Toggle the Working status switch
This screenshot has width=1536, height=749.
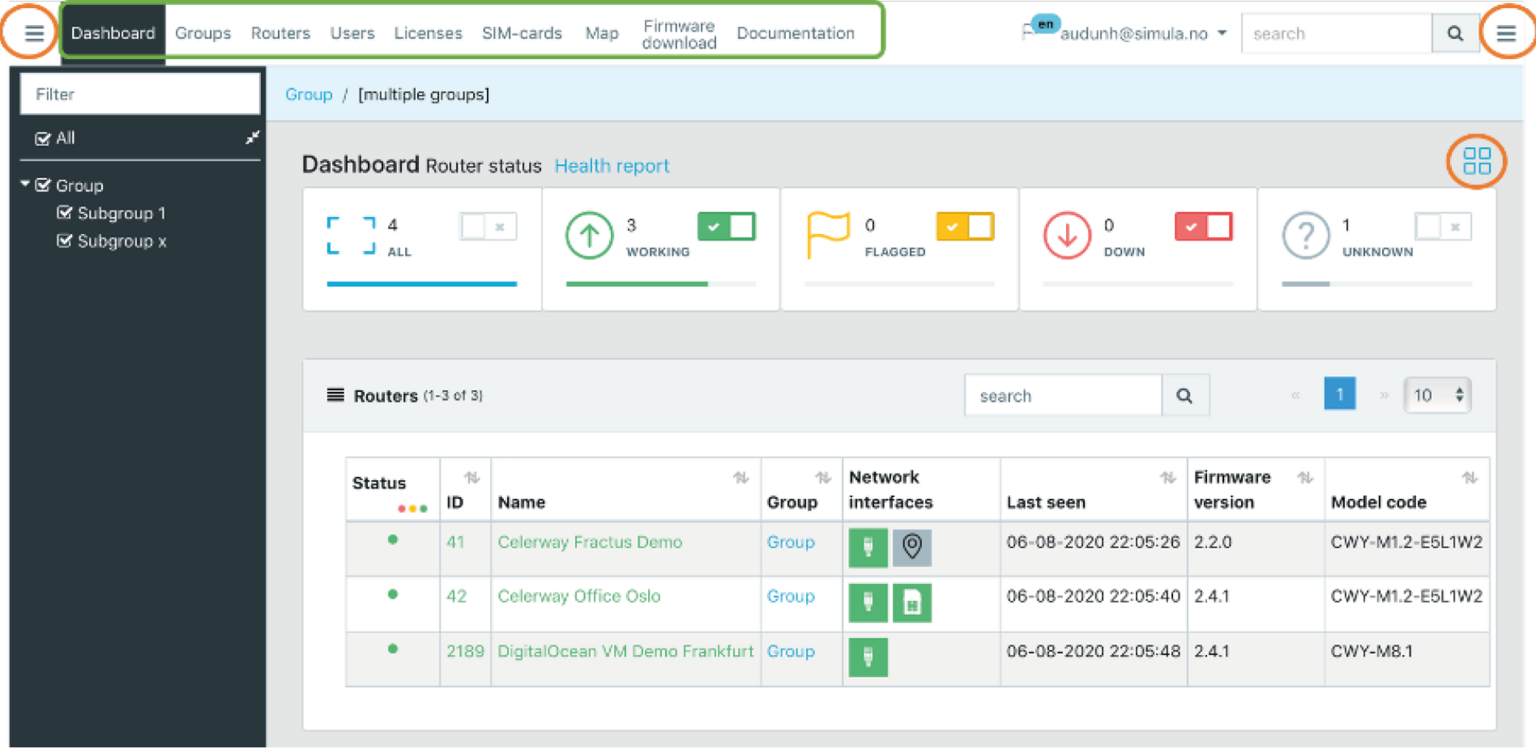tap(726, 227)
